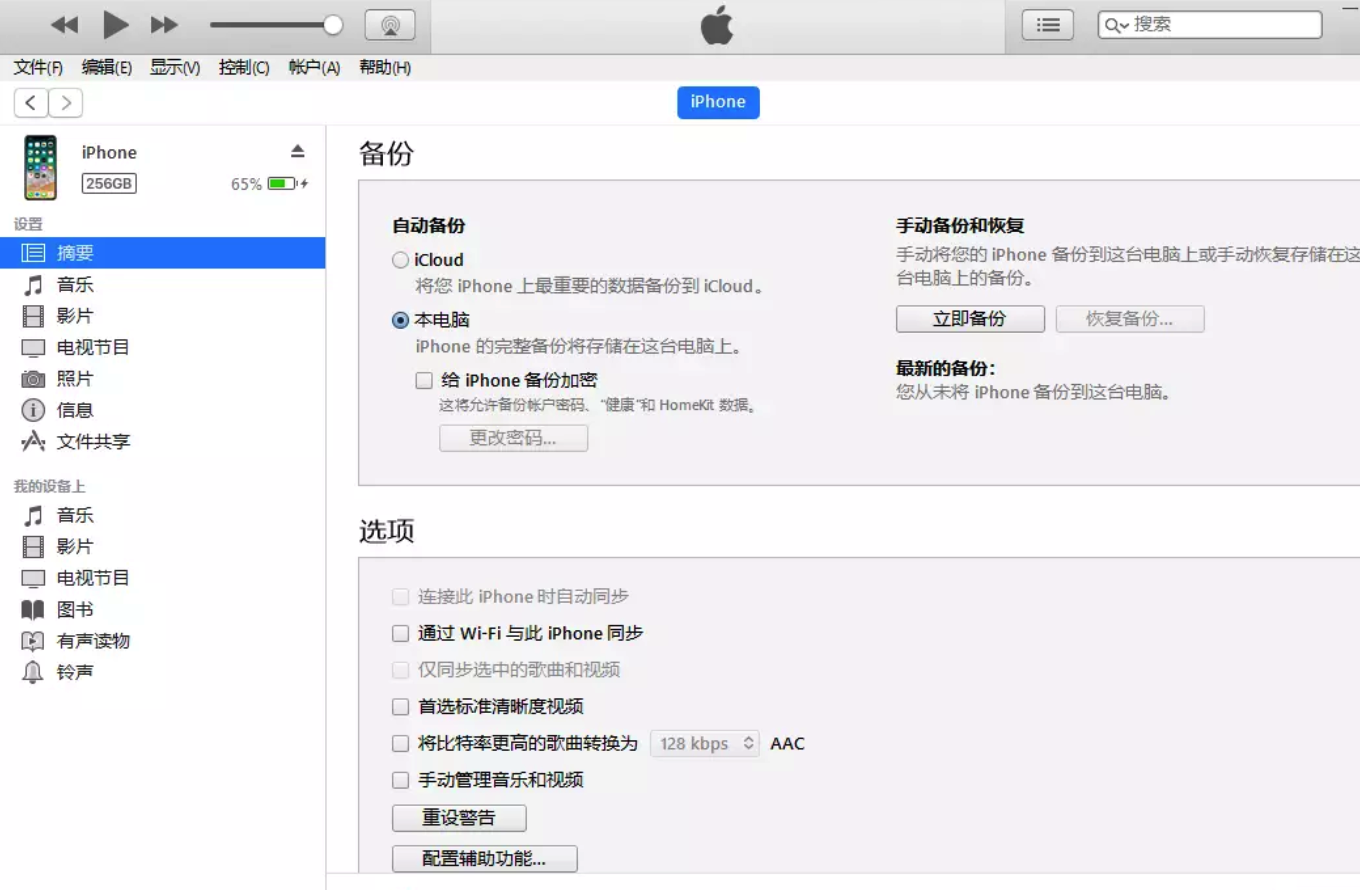Viewport: 1360px width, 890px height.
Task: Open 图书 book icon in sidebar
Action: point(34,609)
